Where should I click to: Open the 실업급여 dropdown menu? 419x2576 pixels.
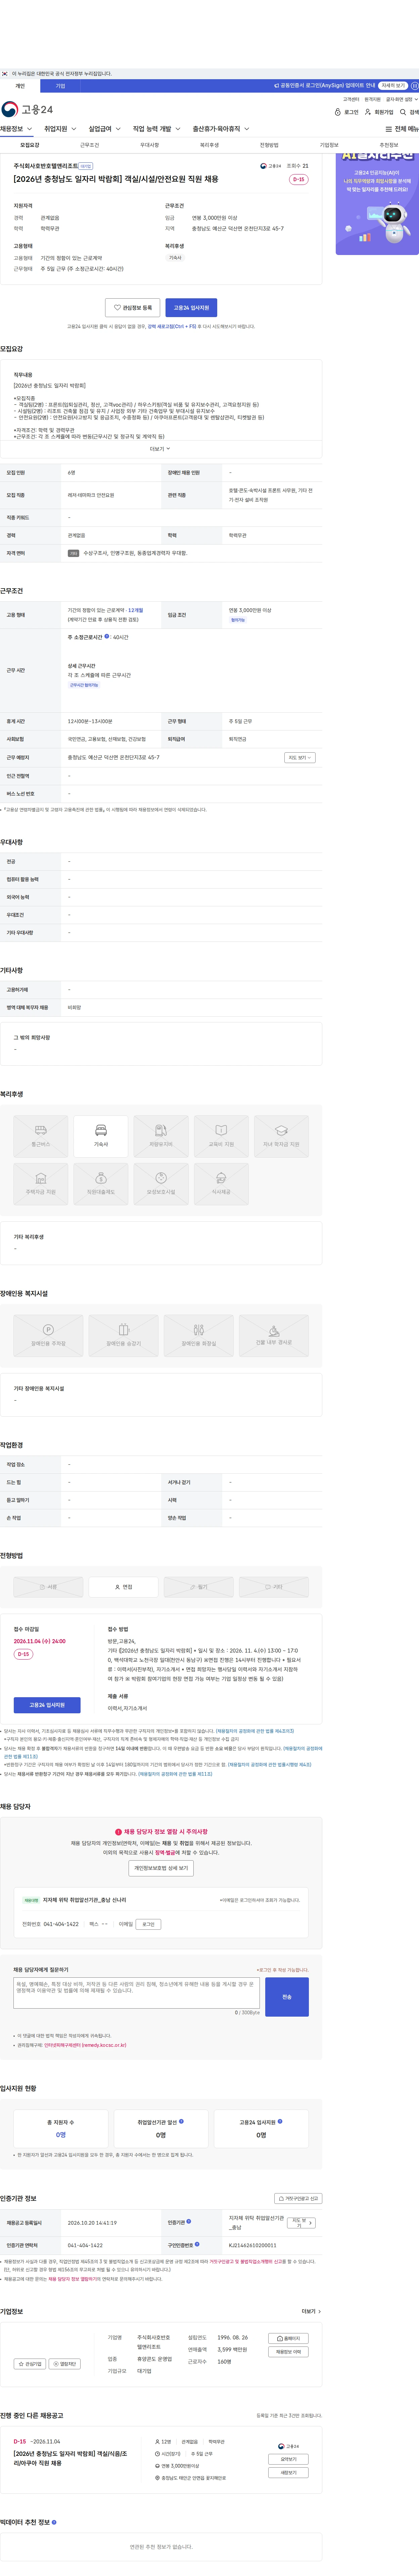click(105, 129)
